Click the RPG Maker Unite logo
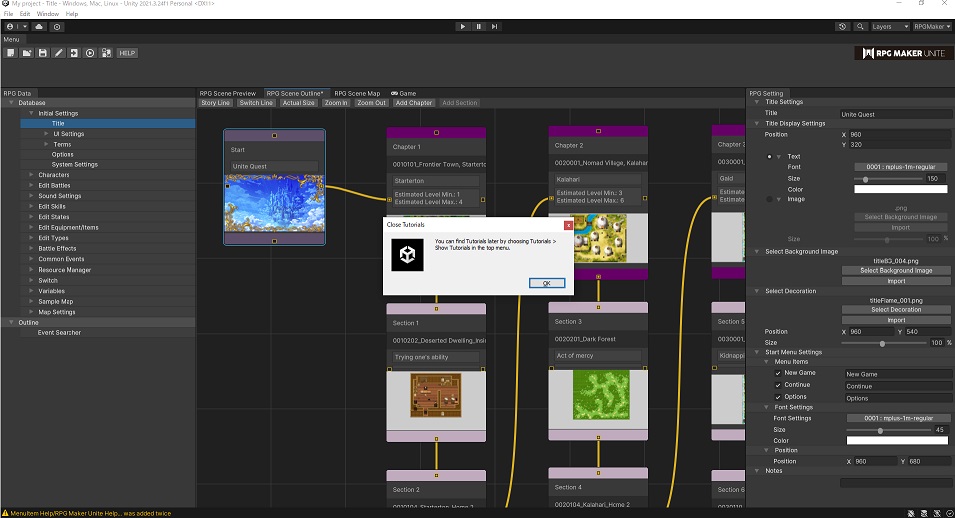 click(x=903, y=53)
